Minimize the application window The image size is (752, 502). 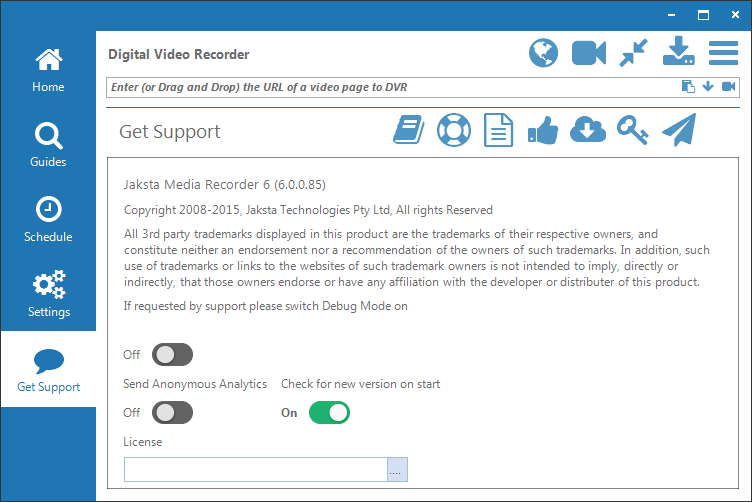tap(671, 15)
